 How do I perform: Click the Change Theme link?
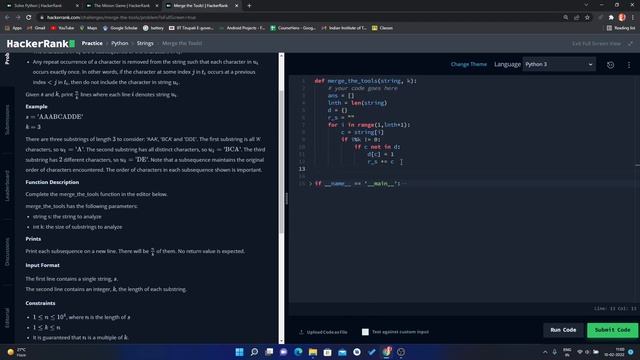(x=469, y=64)
